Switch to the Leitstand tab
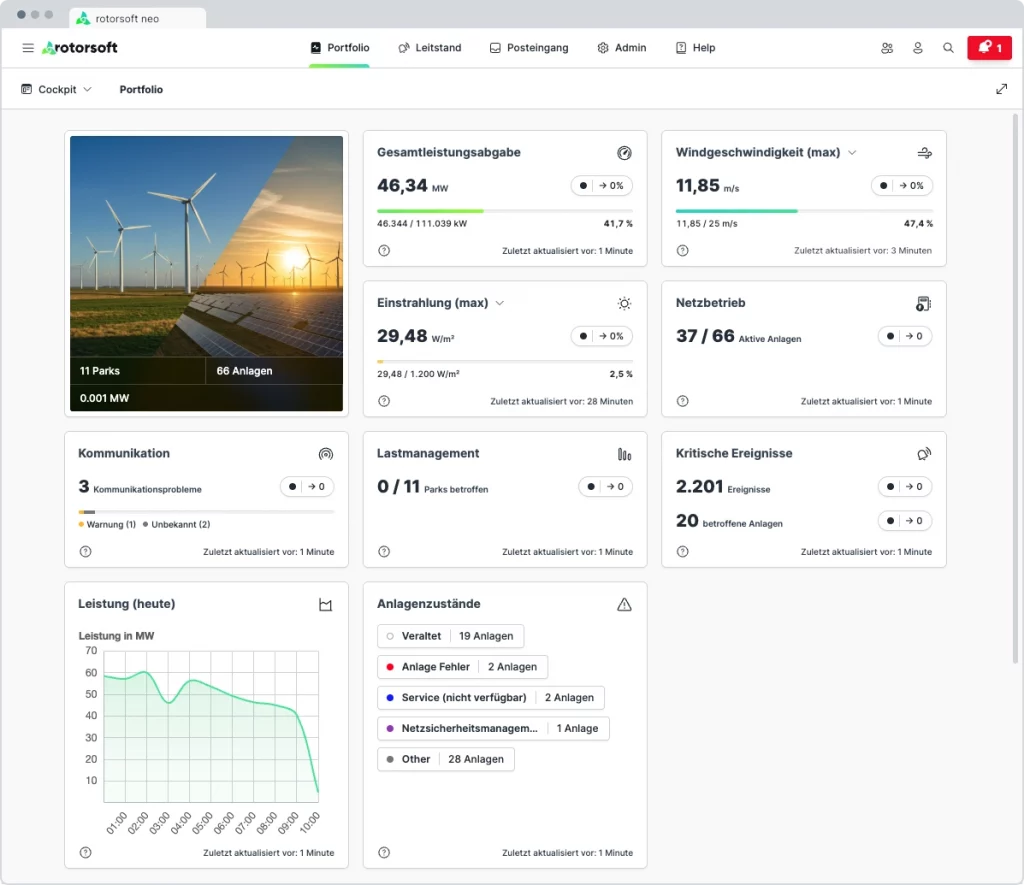The image size is (1024, 885). pyautogui.click(x=429, y=48)
